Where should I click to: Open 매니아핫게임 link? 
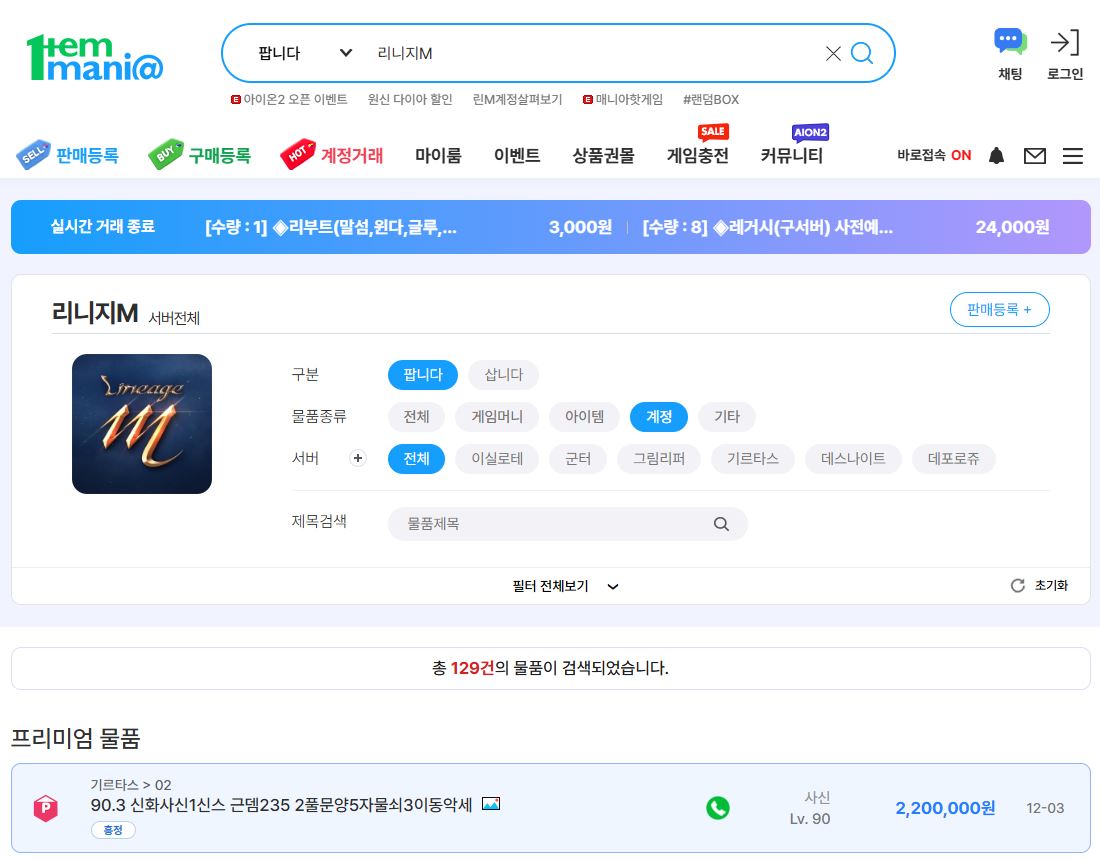(x=623, y=100)
